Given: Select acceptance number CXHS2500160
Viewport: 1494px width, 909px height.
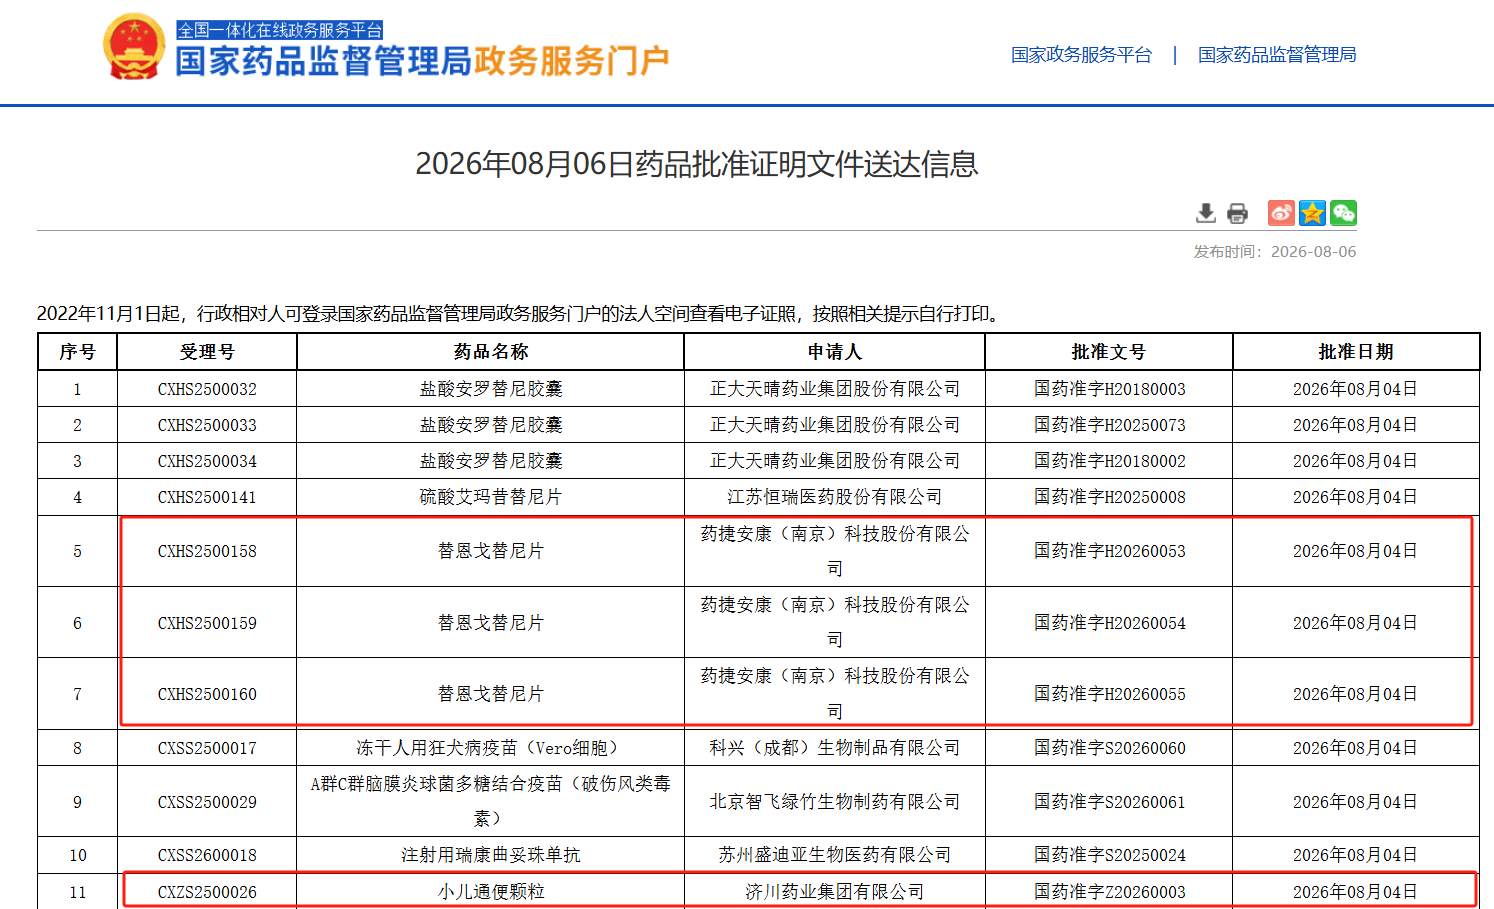Looking at the screenshot, I should pyautogui.click(x=207, y=694).
